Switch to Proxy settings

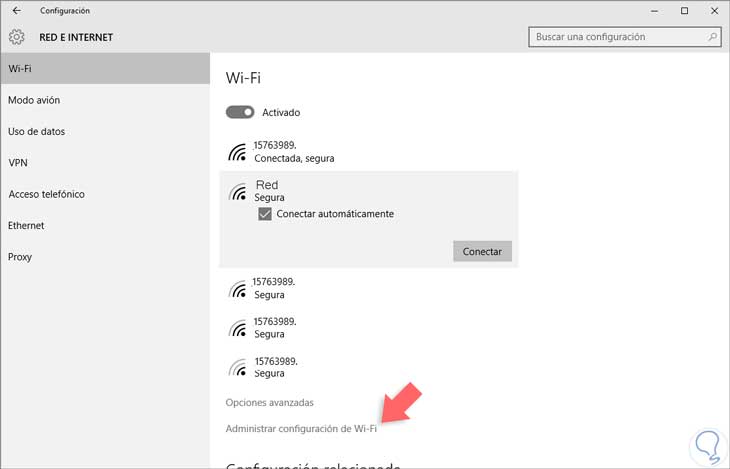[x=20, y=257]
